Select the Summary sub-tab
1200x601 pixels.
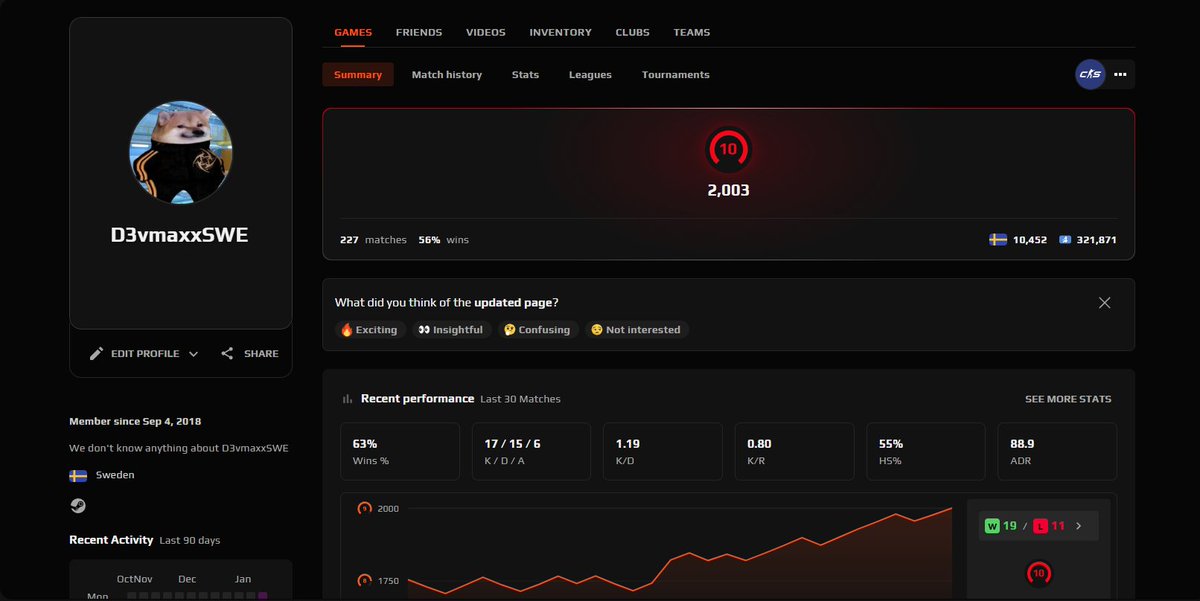pyautogui.click(x=358, y=75)
